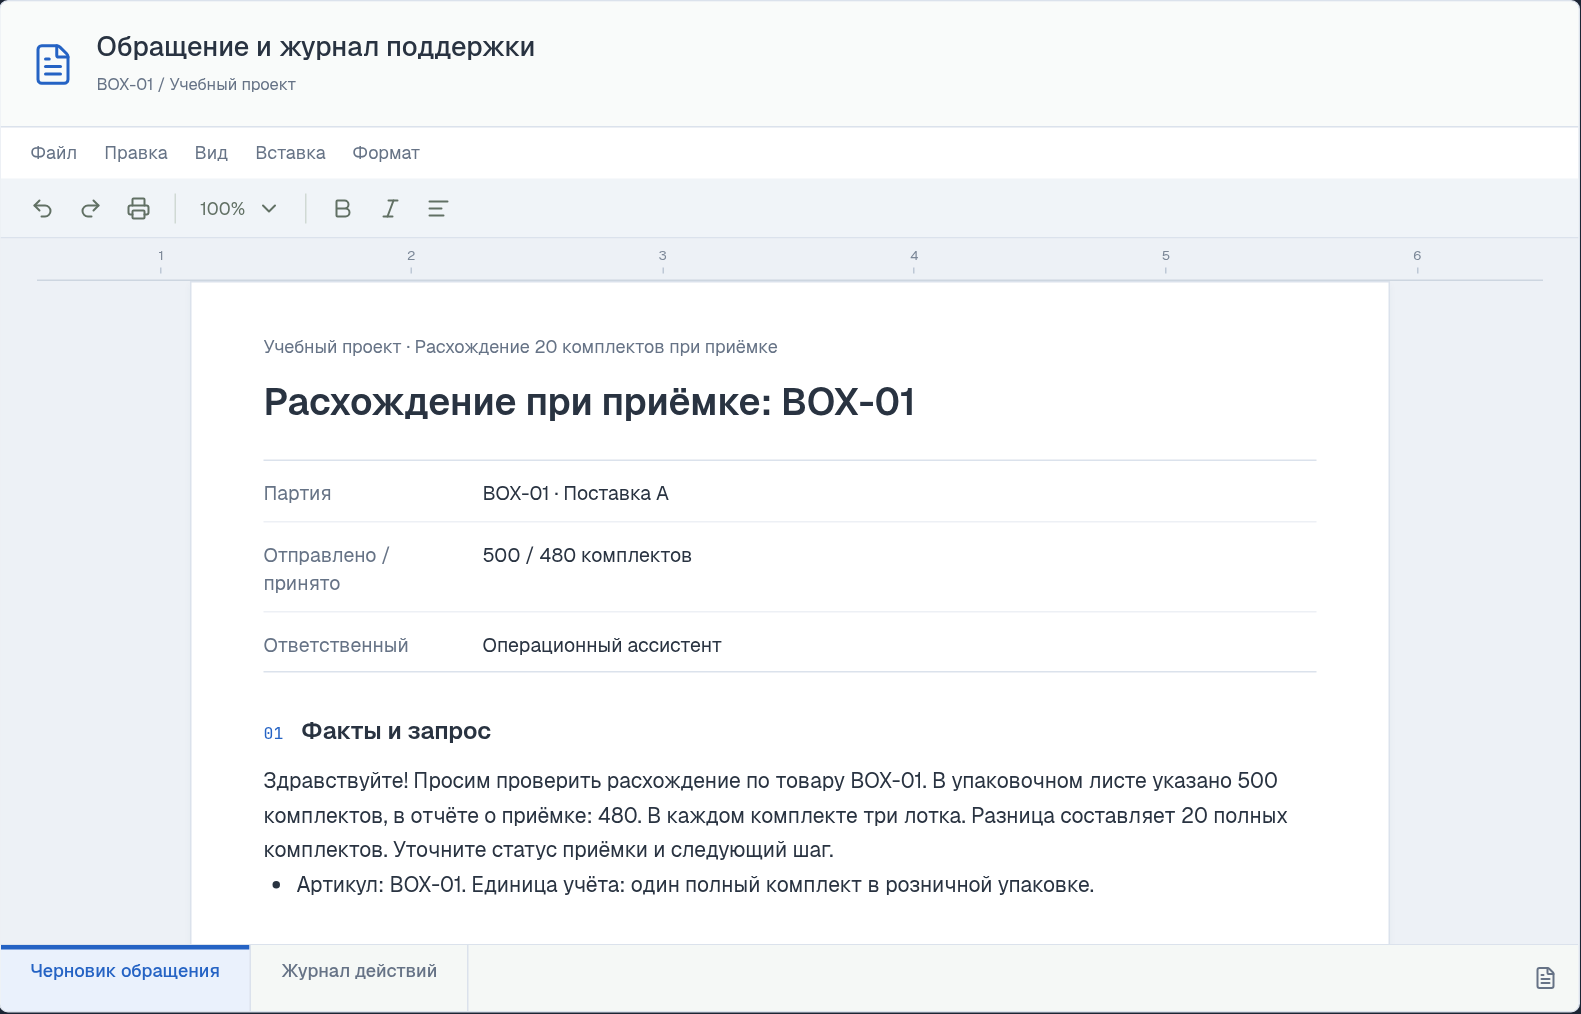
Task: Print the document
Action: click(x=138, y=208)
